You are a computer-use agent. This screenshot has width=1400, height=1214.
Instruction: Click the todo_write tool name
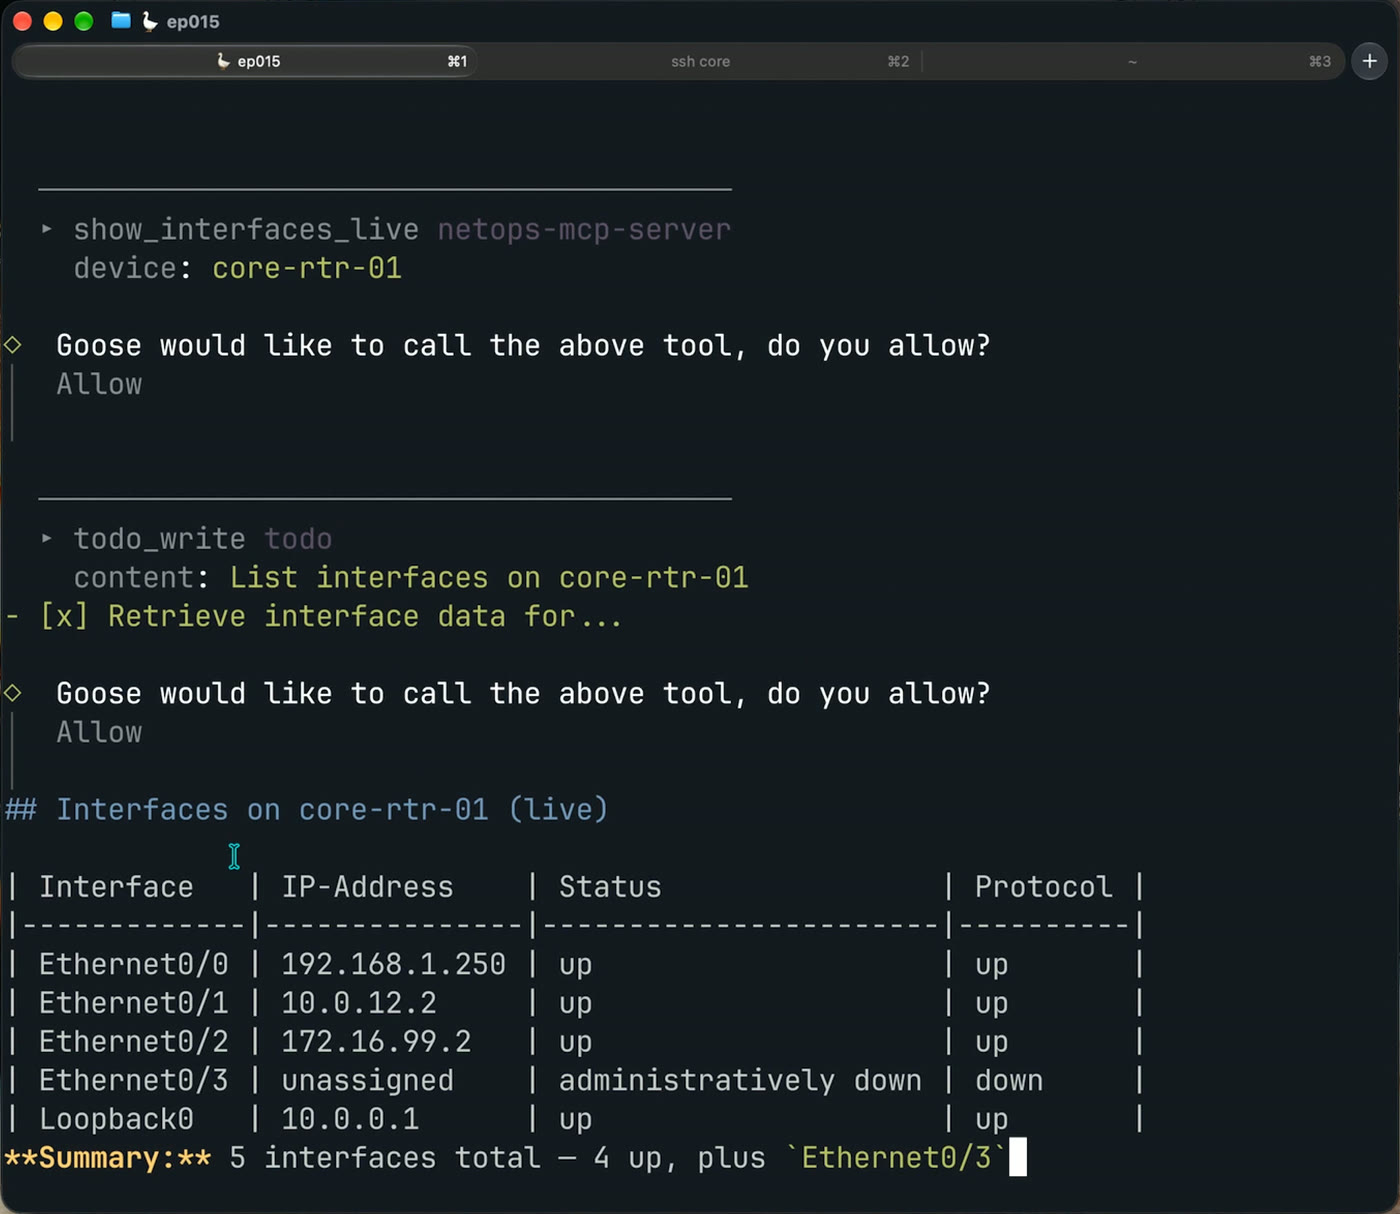160,538
